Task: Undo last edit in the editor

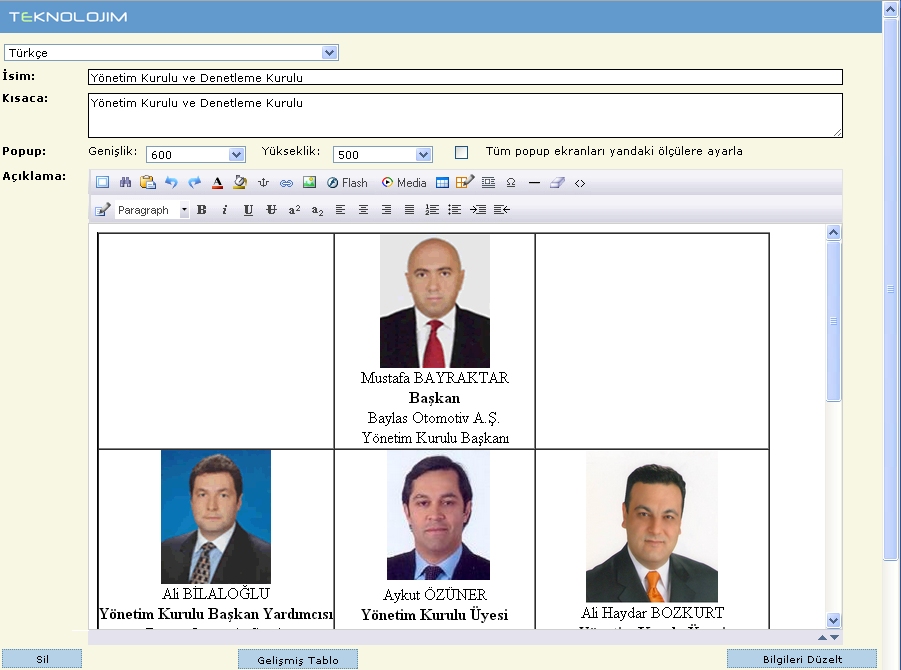Action: (x=171, y=183)
